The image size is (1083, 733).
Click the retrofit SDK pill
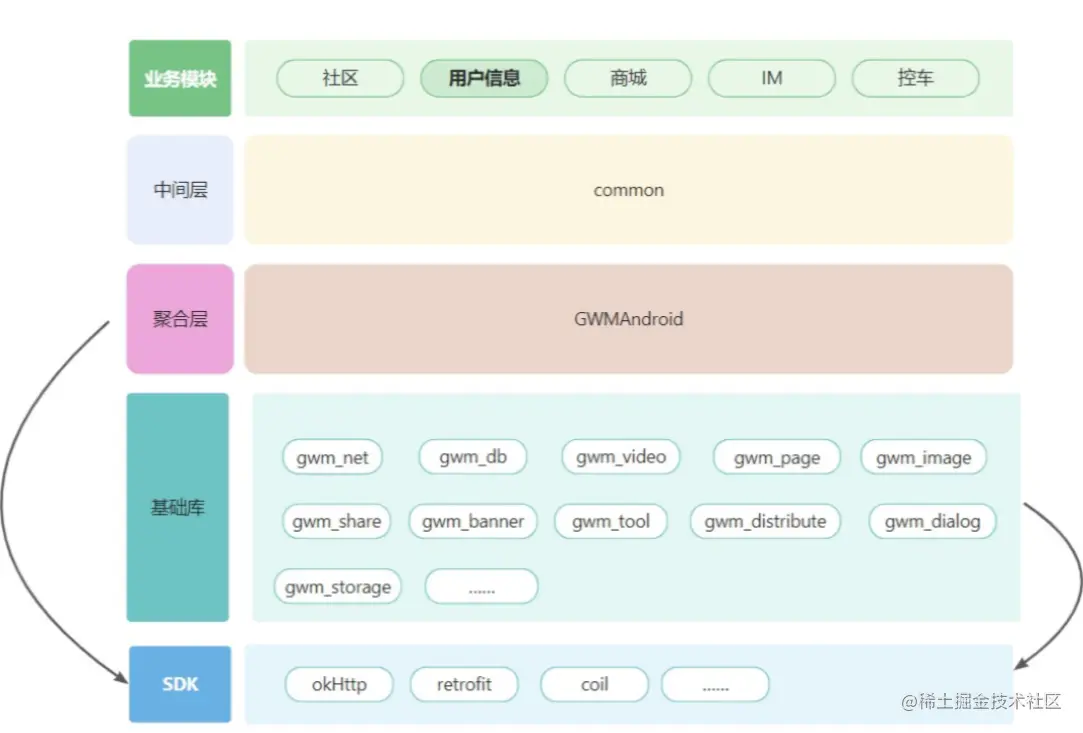coord(464,684)
